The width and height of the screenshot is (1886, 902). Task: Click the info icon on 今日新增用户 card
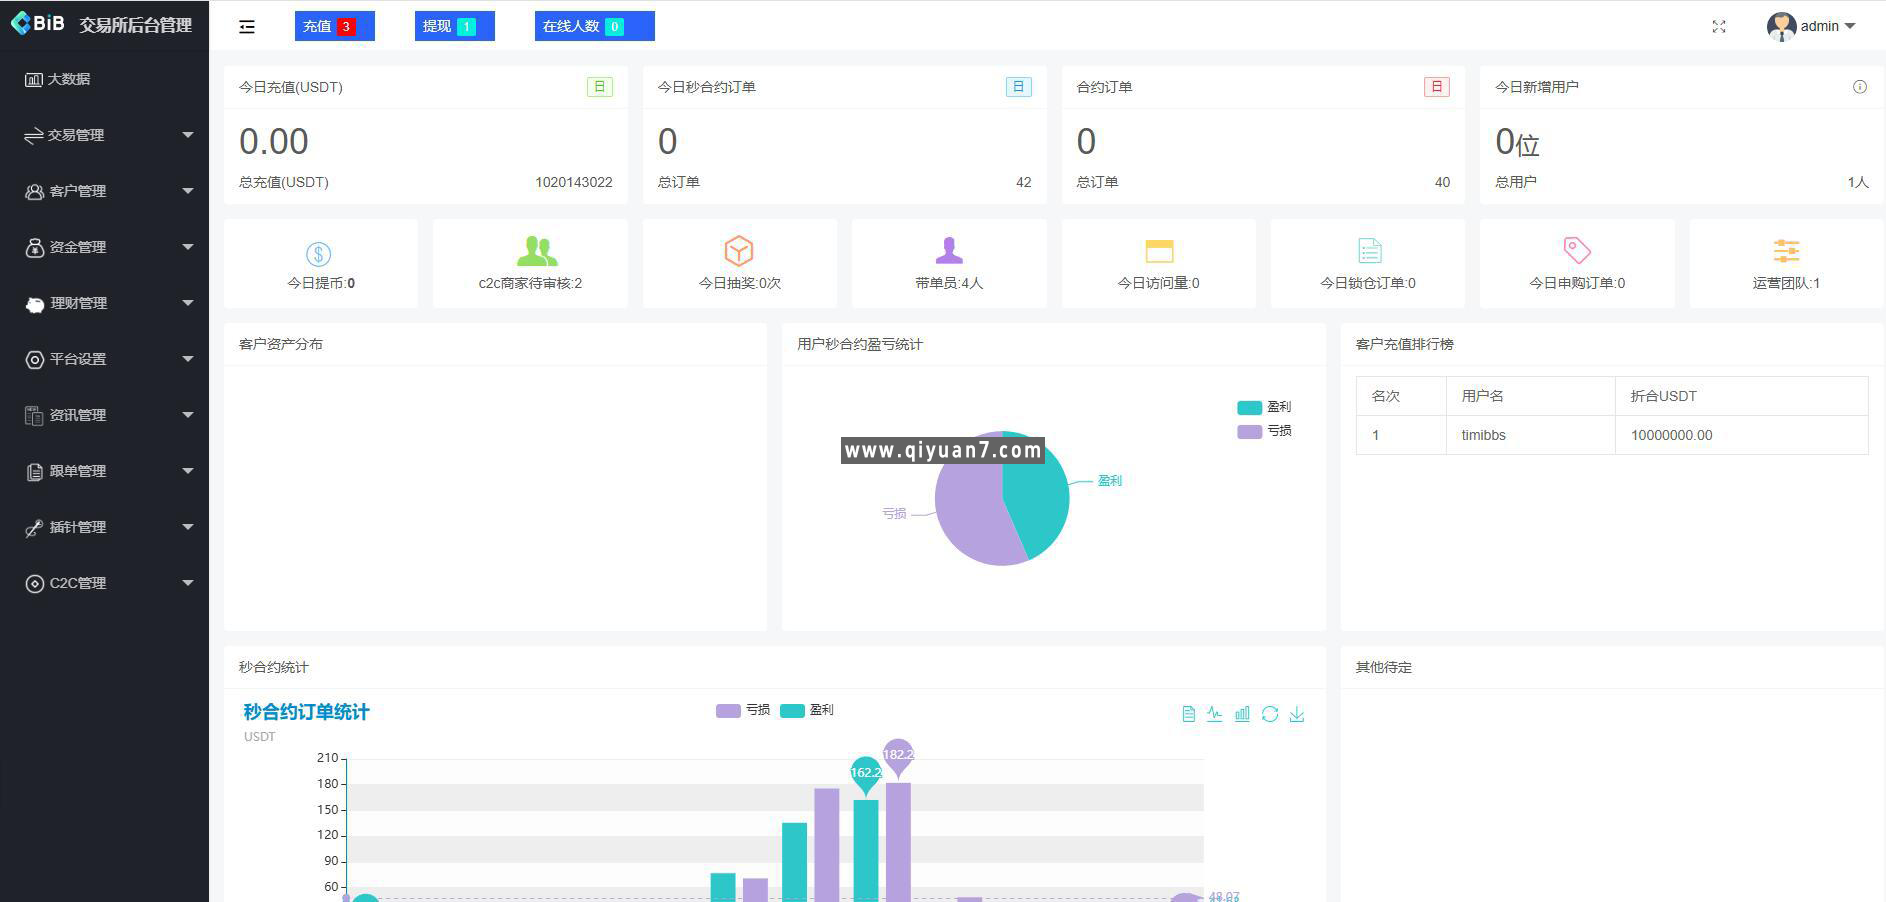point(1859,87)
